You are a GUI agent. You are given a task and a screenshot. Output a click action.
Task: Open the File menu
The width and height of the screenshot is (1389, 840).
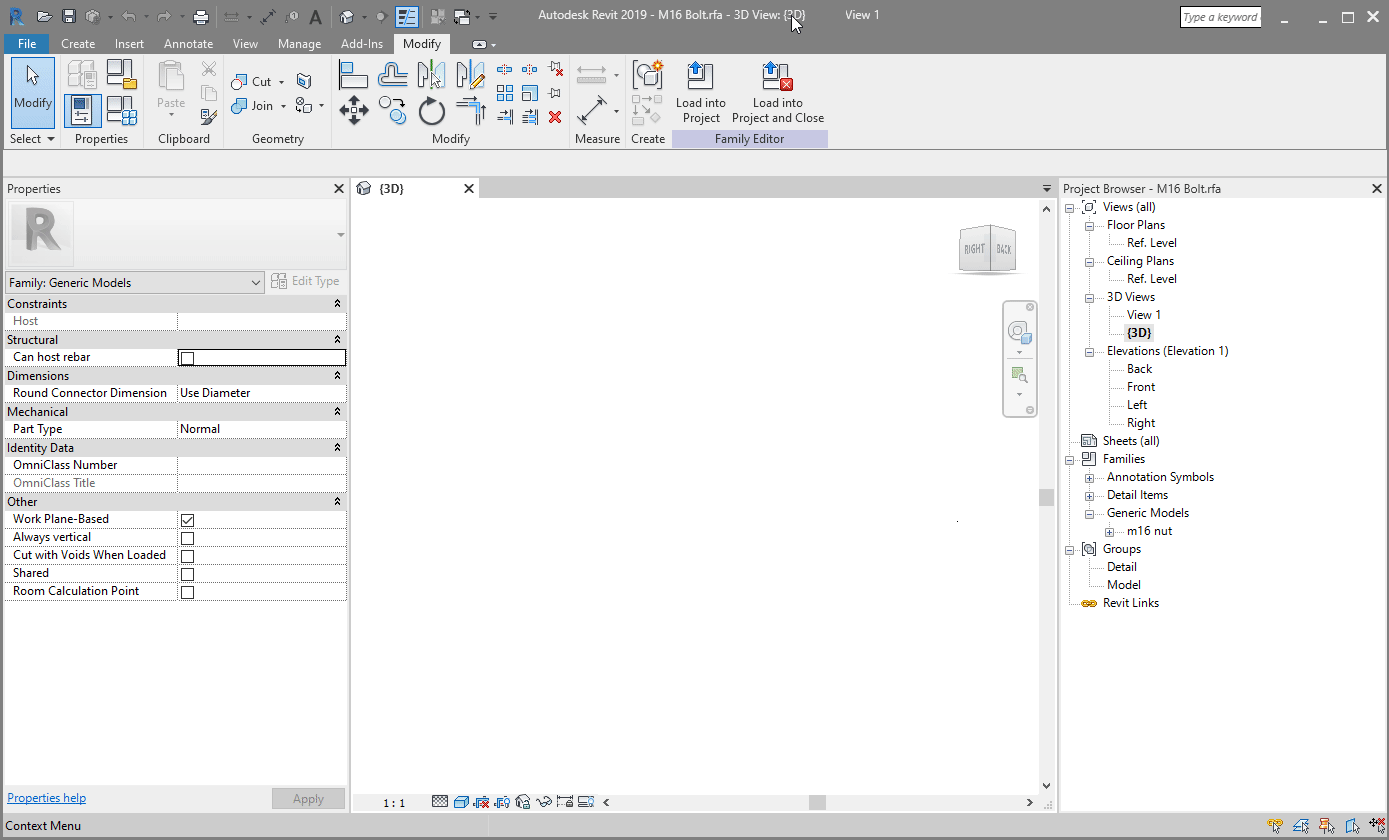coord(26,43)
